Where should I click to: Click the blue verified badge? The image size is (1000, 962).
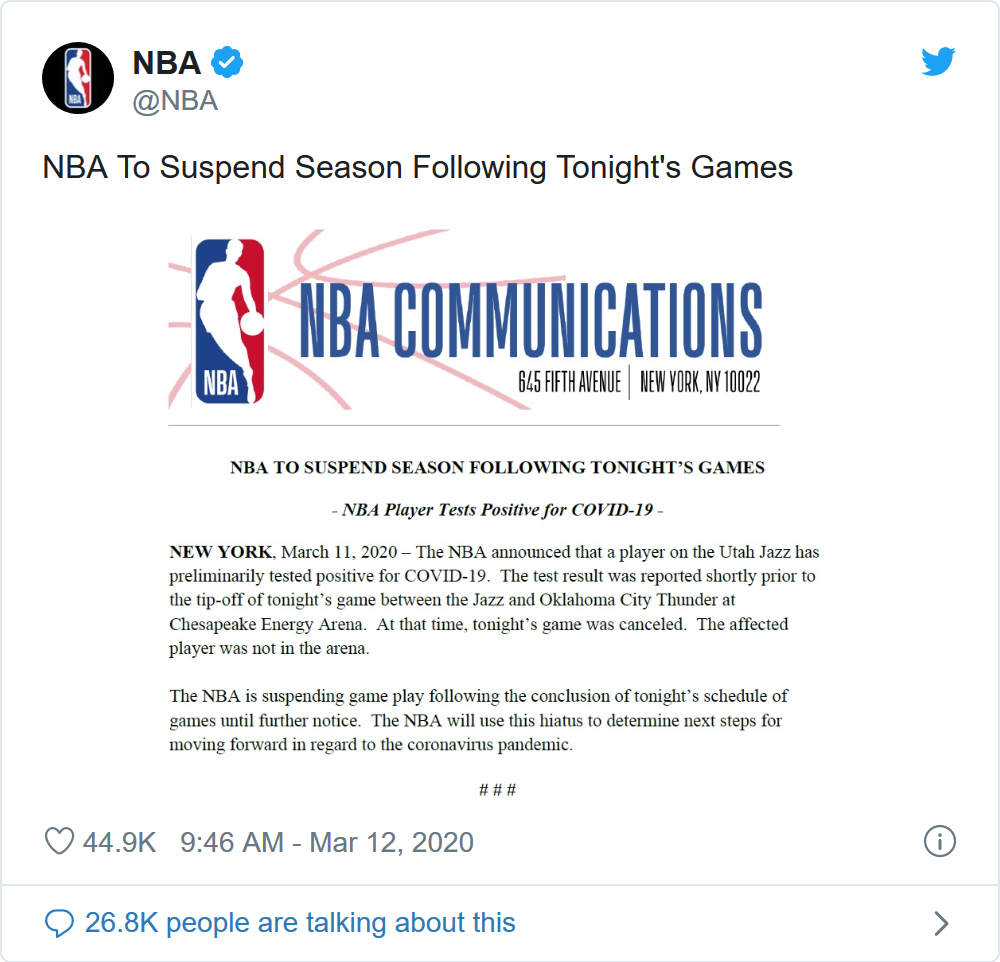click(x=229, y=63)
